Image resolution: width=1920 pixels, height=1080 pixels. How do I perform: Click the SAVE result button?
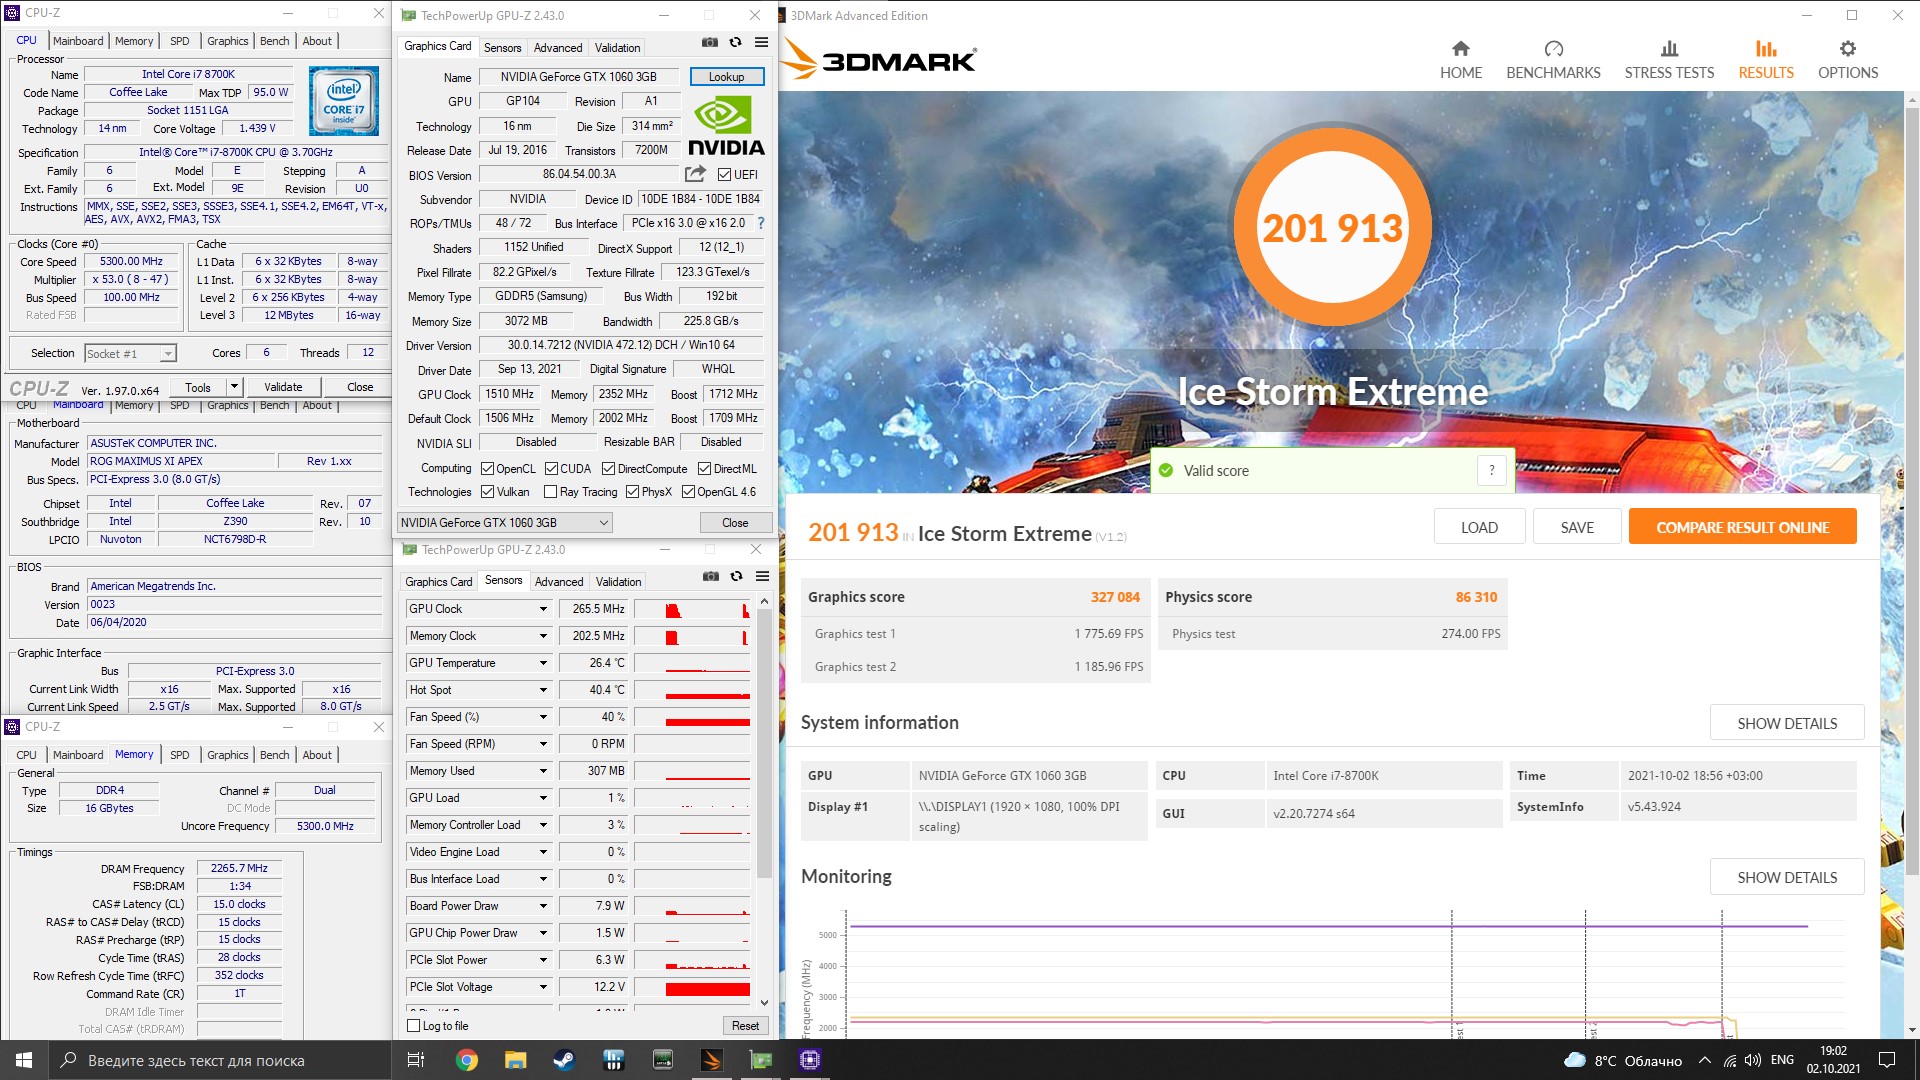1577,527
